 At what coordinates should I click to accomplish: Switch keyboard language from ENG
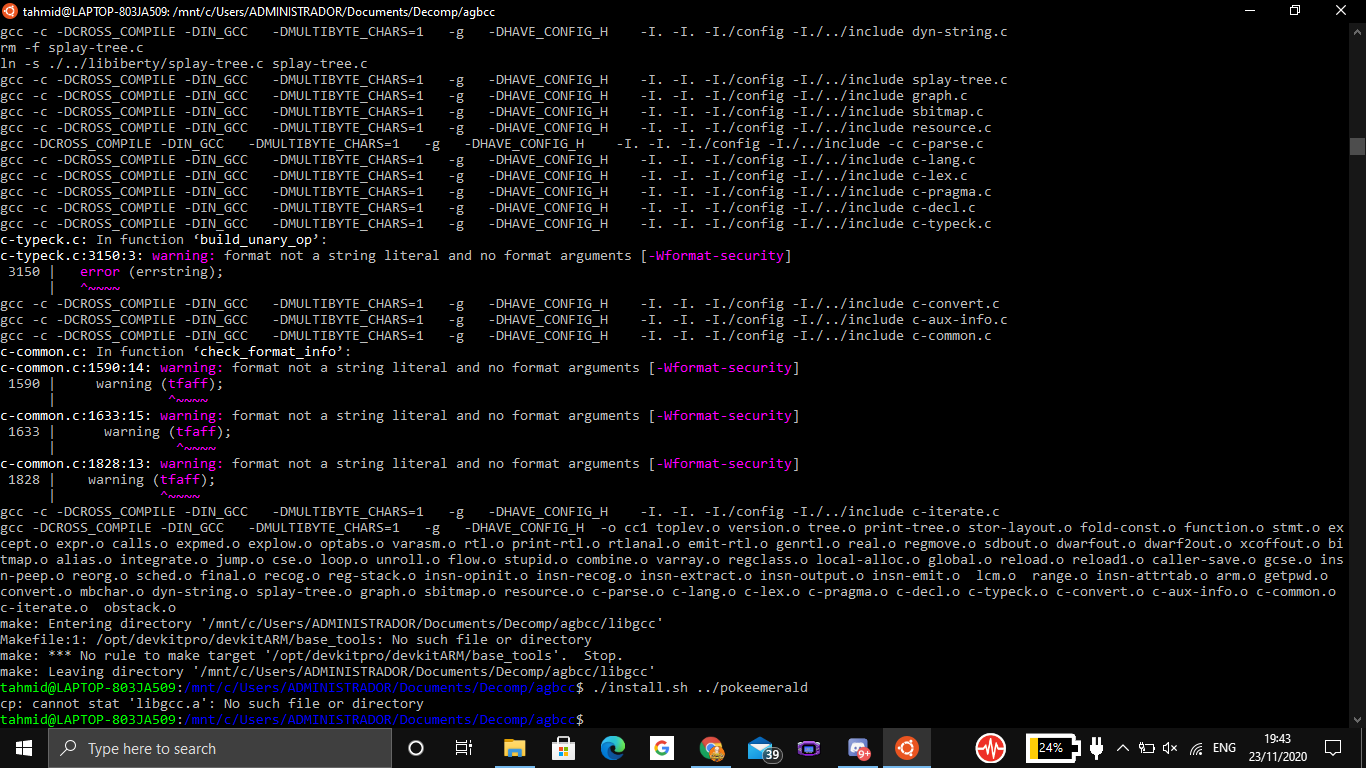(1224, 748)
